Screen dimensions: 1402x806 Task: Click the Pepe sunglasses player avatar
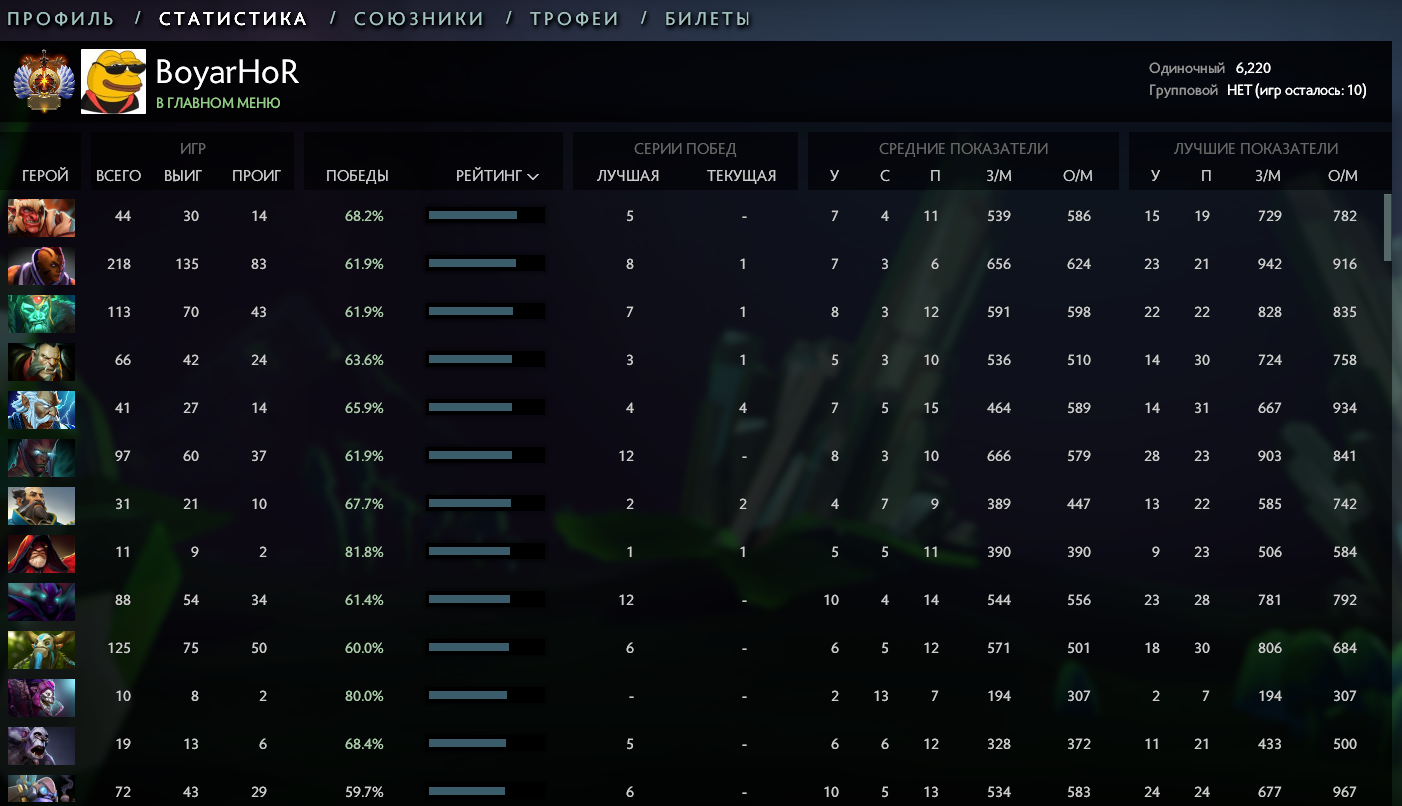point(113,81)
